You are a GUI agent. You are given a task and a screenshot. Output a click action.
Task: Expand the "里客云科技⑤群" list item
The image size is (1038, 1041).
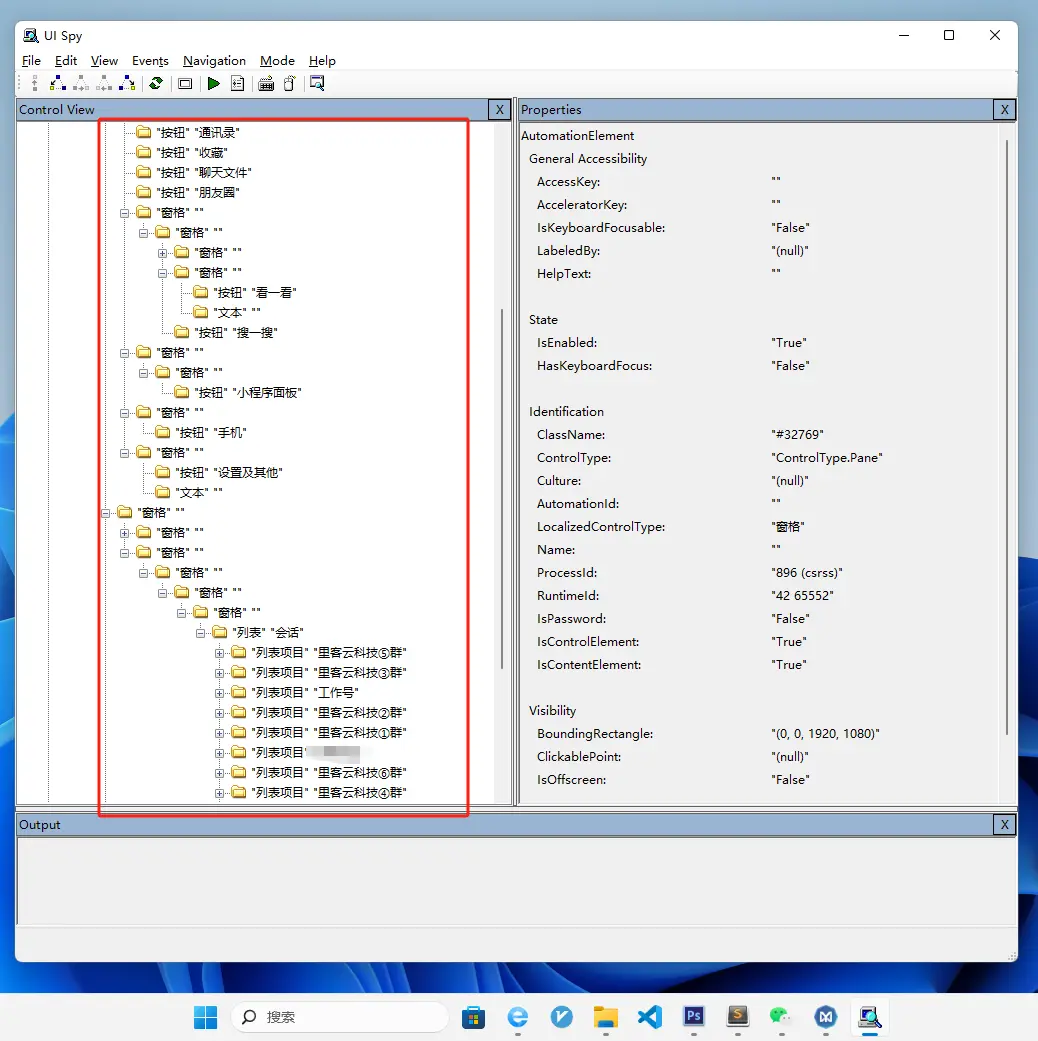click(x=220, y=652)
